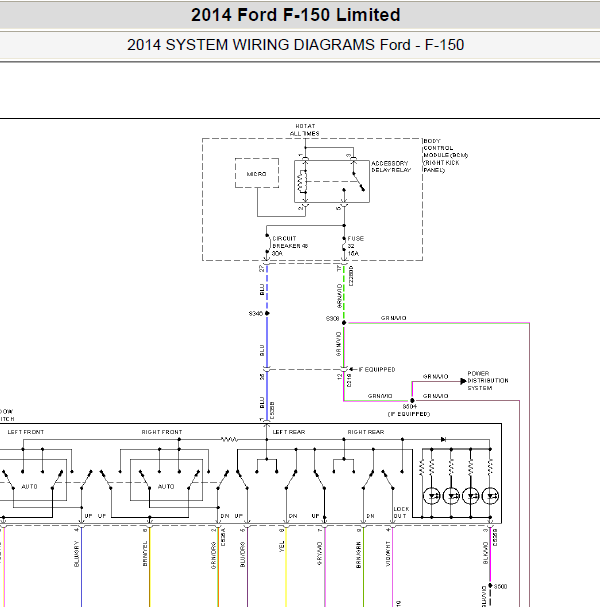Click the 'ACCESSORY DELAY RELAY' label
The image size is (600, 607).
391,166
